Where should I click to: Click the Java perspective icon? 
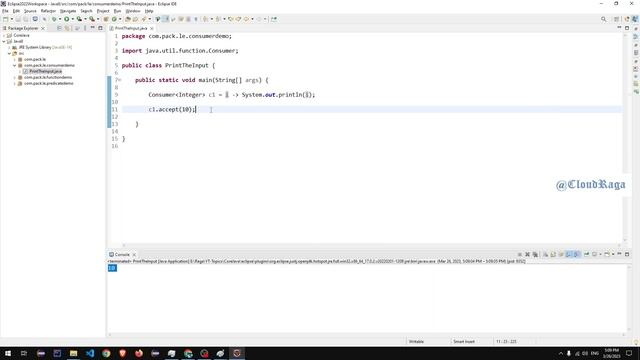tap(635, 19)
